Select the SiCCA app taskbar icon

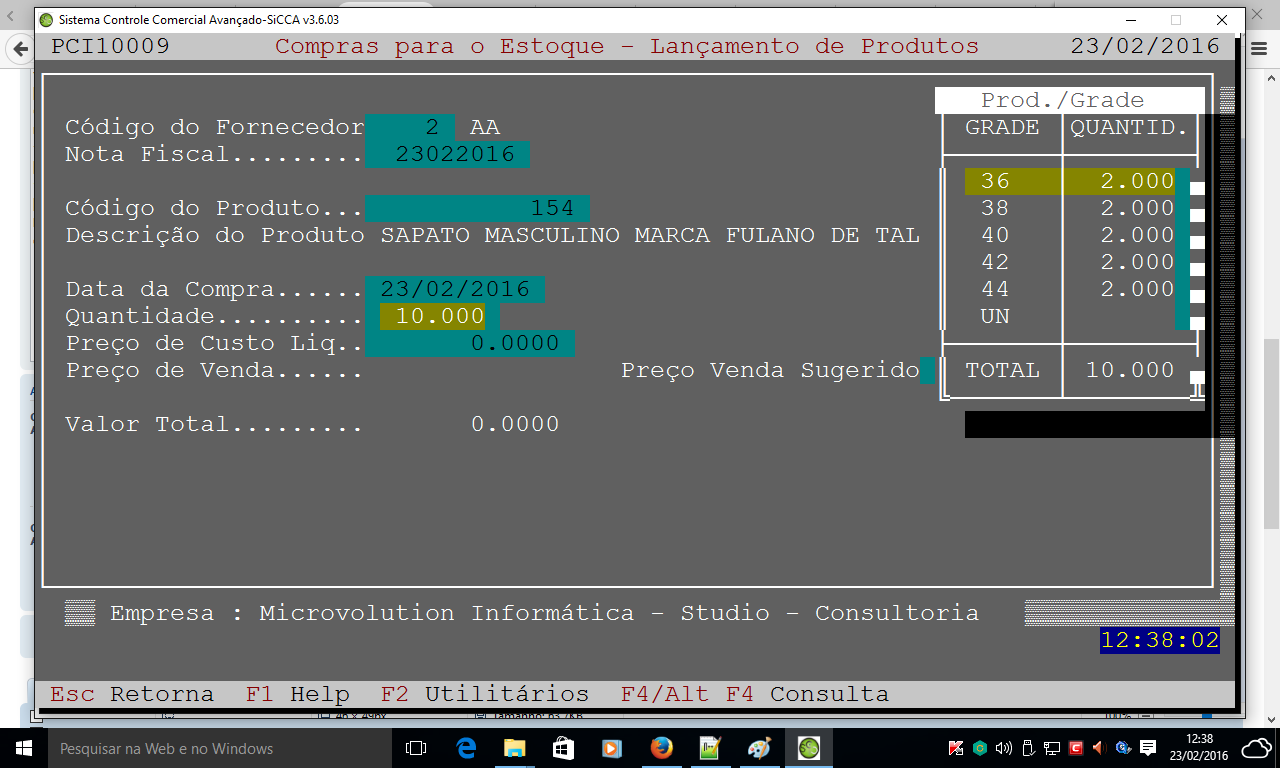coord(809,748)
